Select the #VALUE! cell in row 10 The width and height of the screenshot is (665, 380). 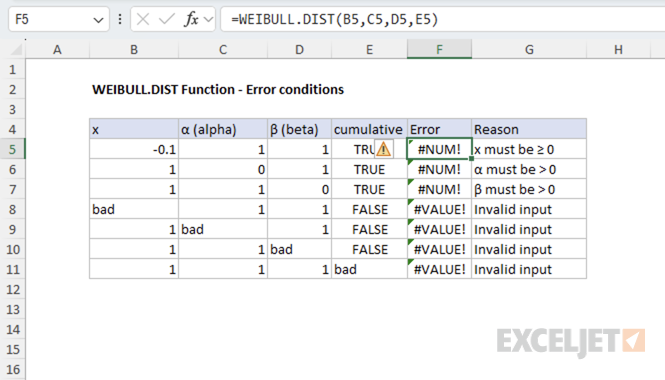click(439, 249)
